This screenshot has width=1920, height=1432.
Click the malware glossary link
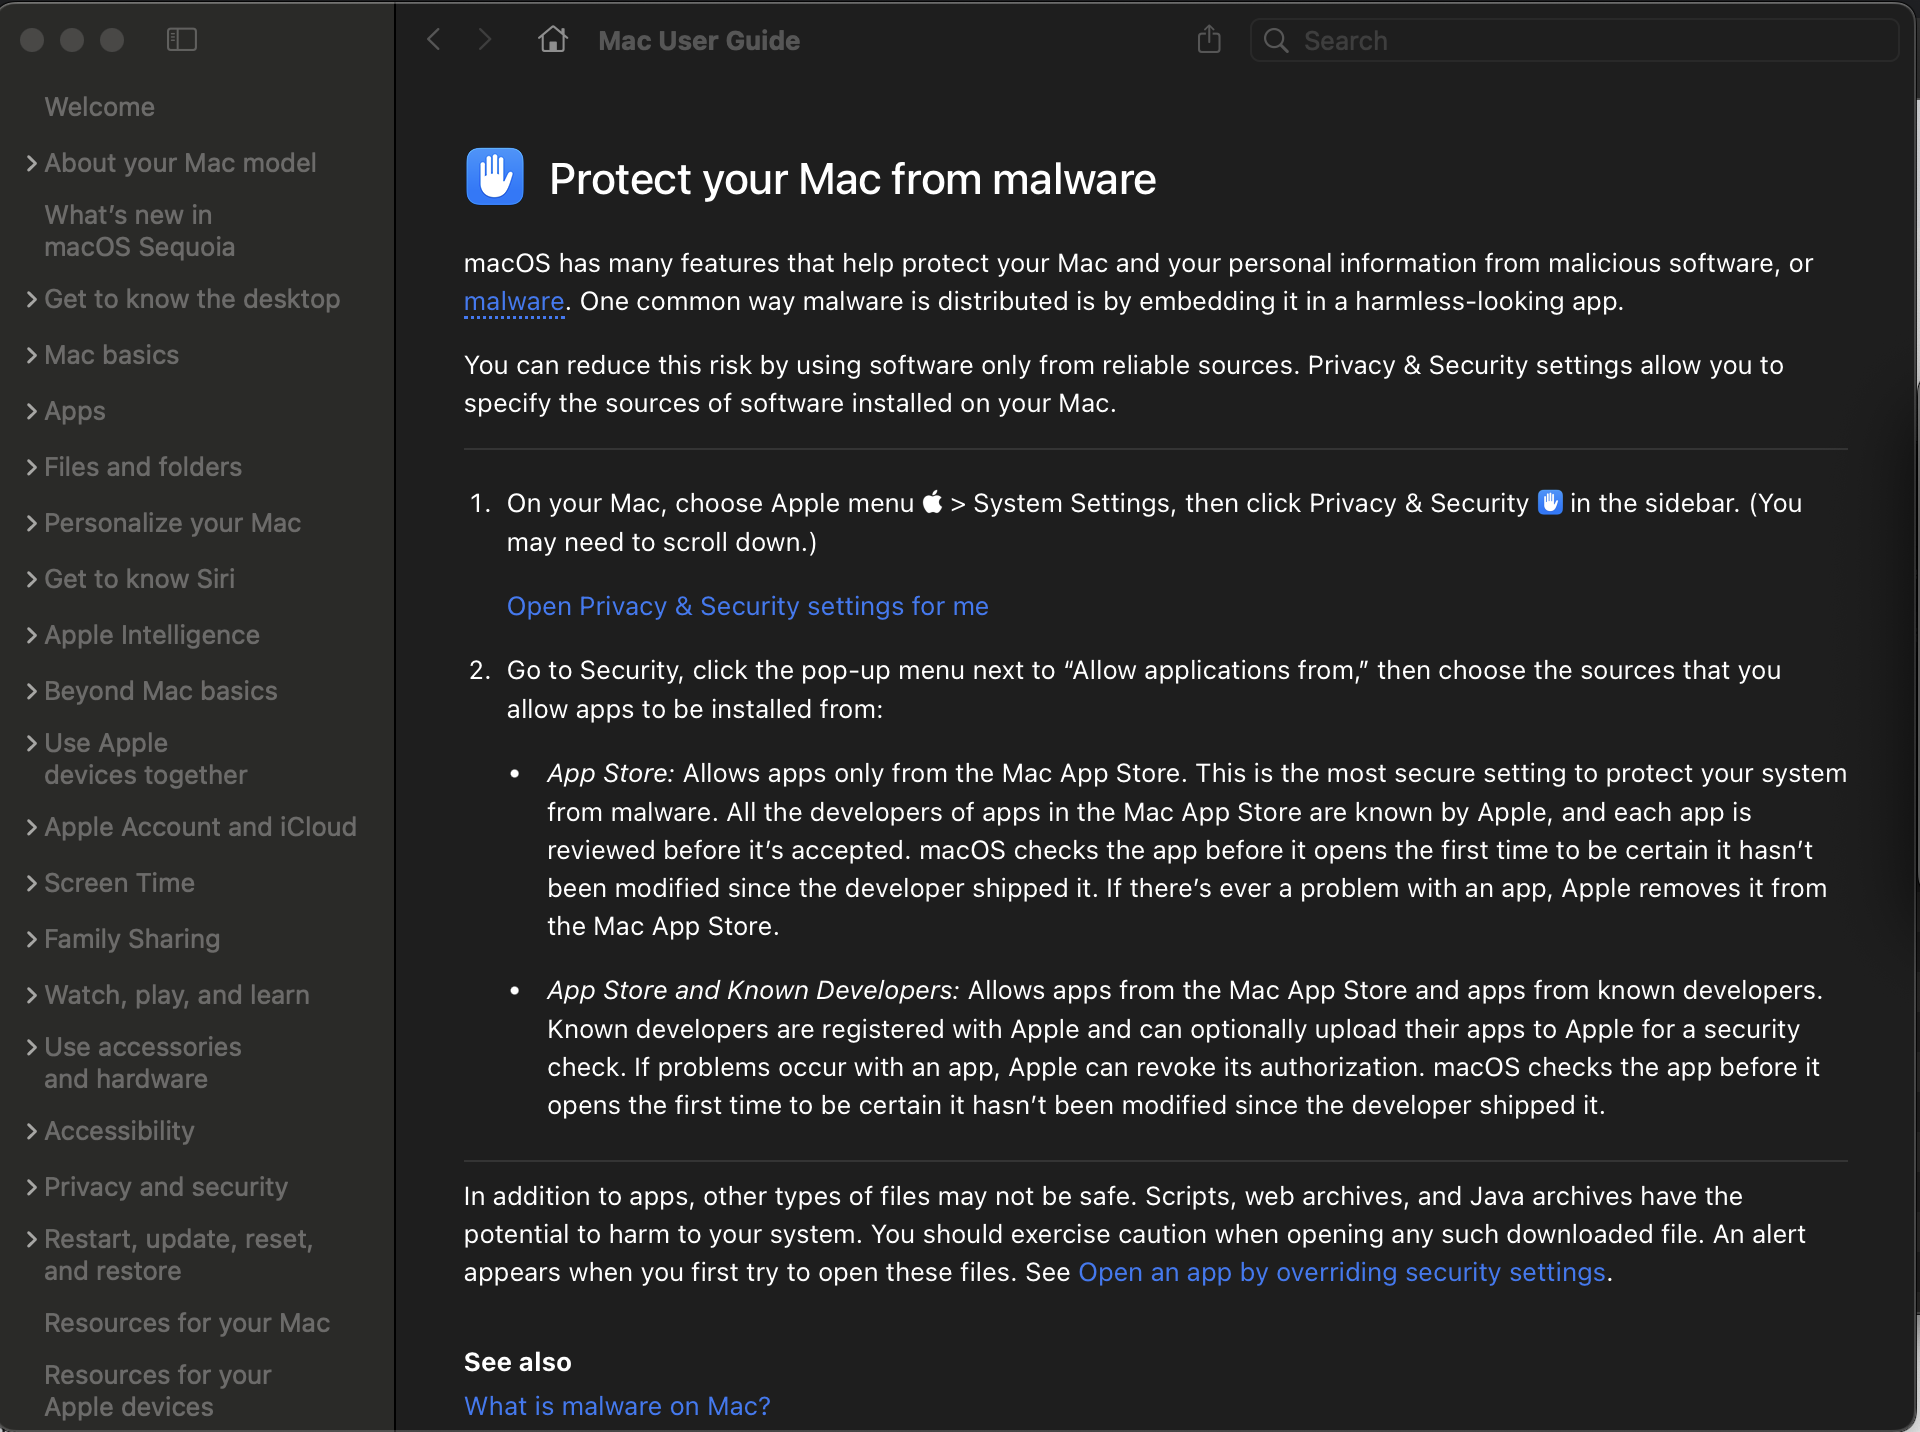[x=514, y=301]
